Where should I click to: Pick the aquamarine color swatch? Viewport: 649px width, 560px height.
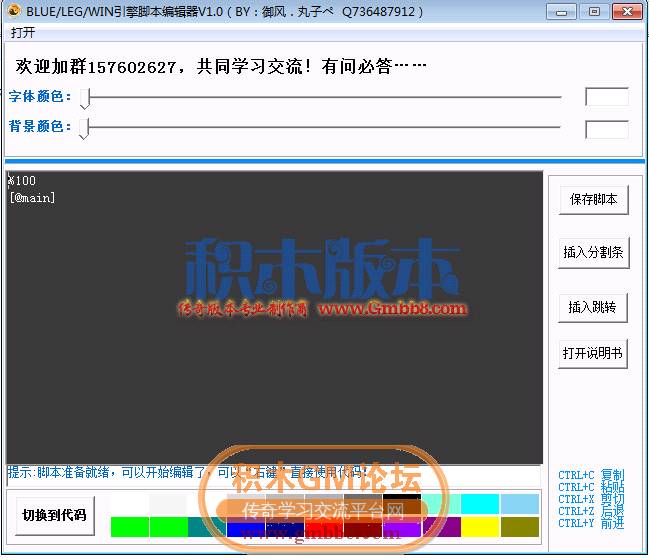pos(441,504)
